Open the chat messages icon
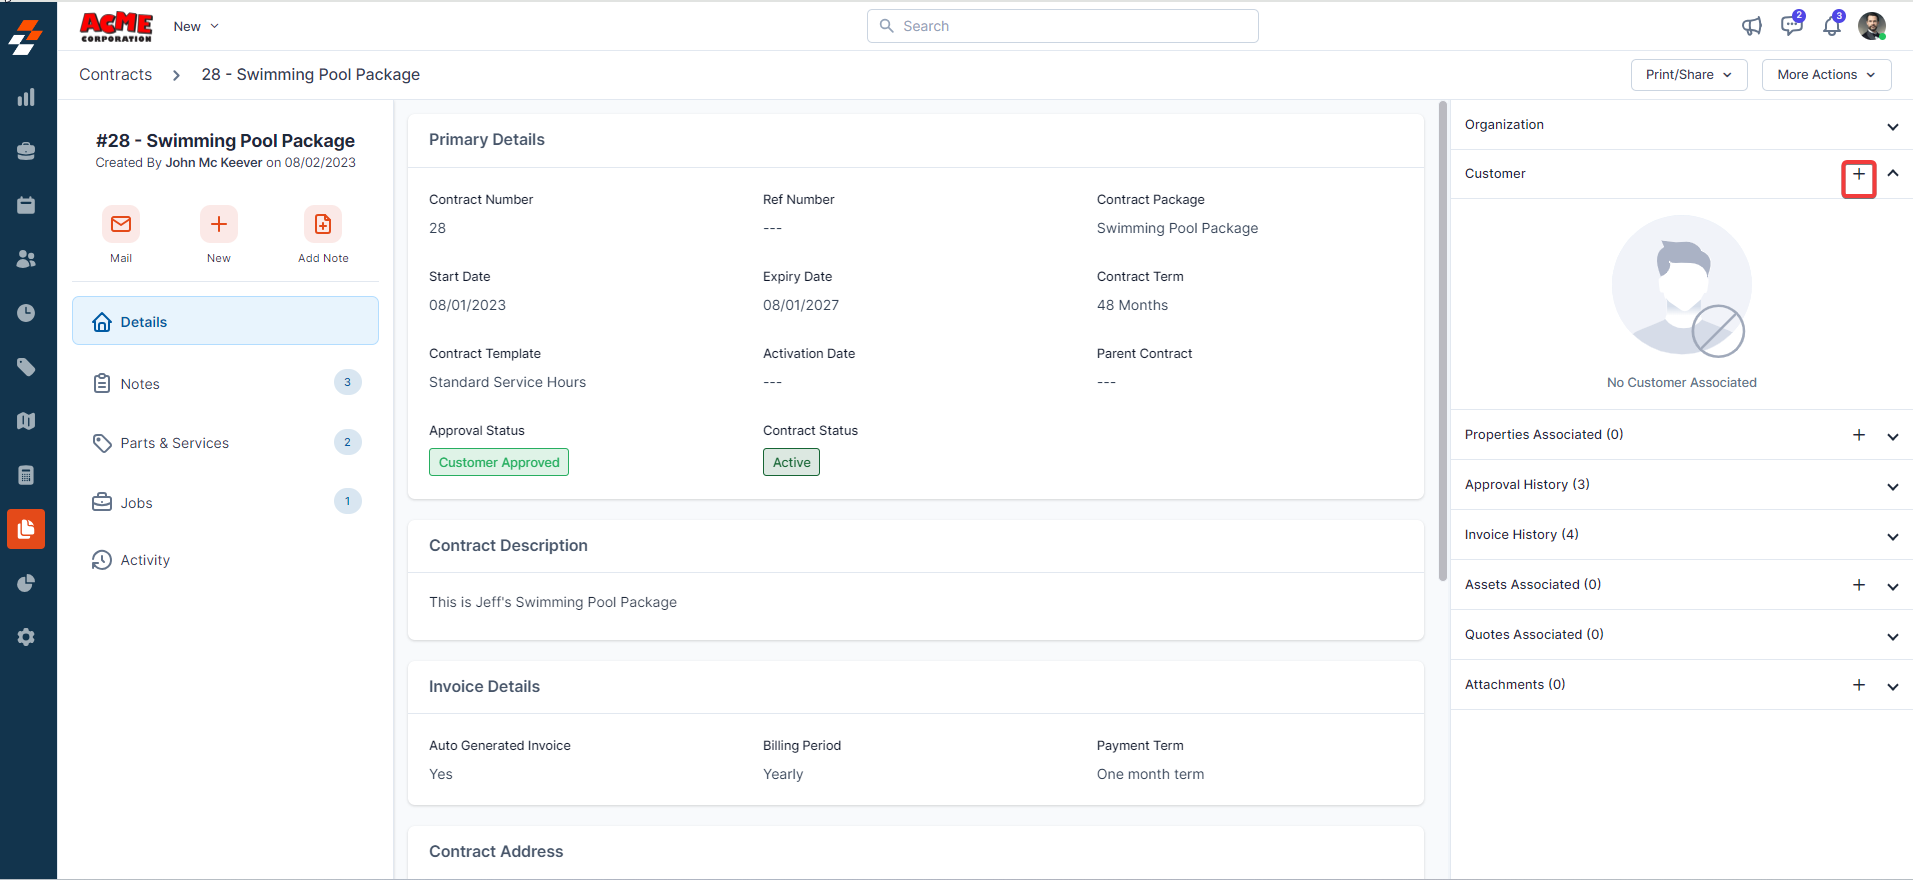 [x=1791, y=26]
